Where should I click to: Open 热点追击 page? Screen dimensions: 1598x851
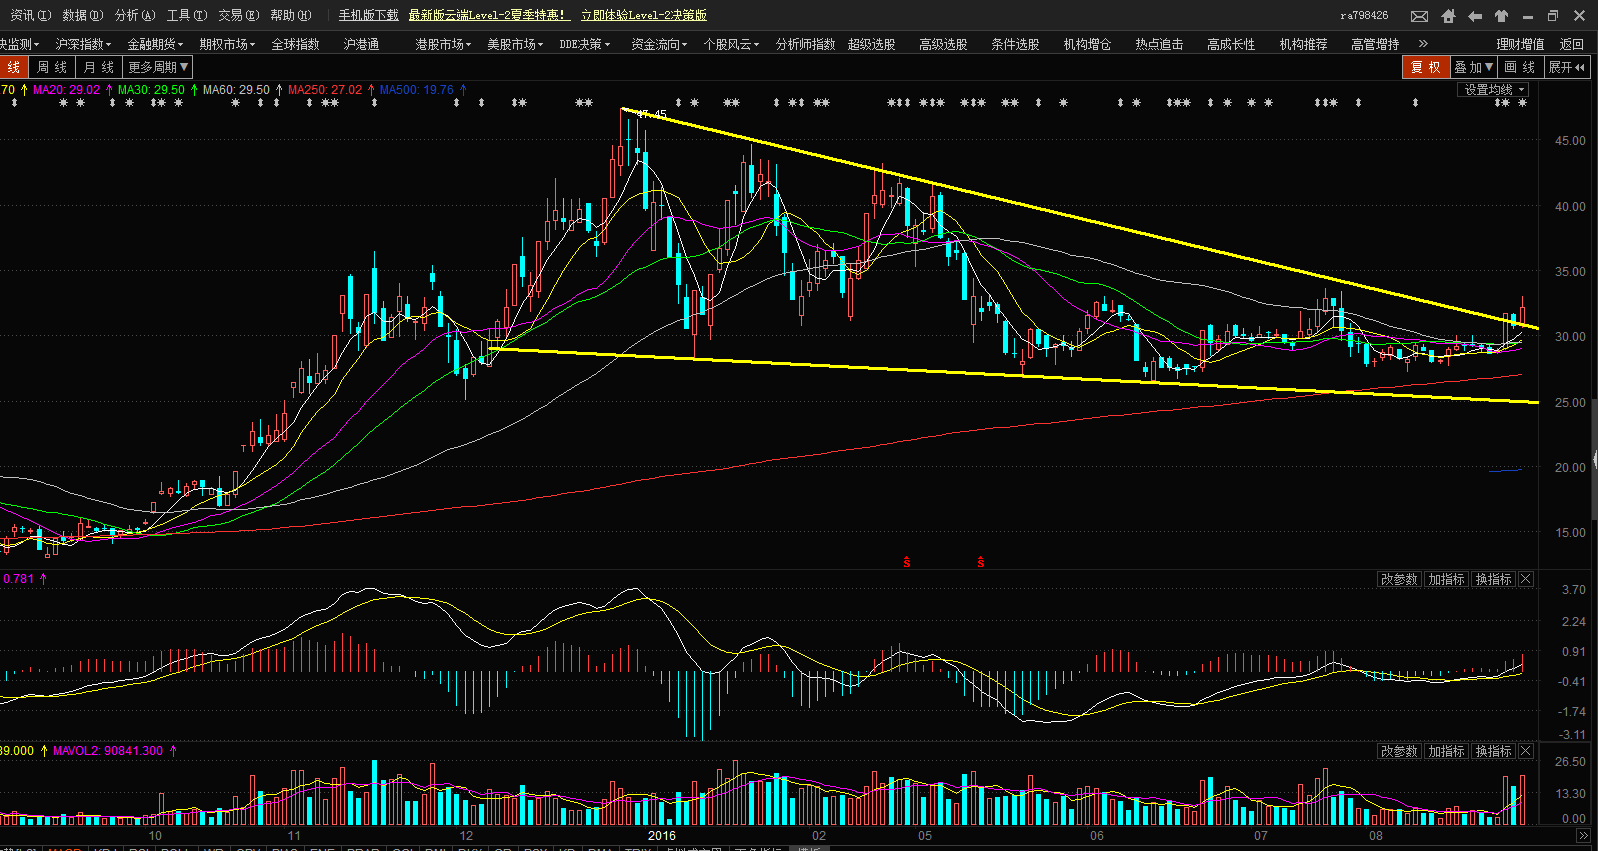(x=1159, y=44)
